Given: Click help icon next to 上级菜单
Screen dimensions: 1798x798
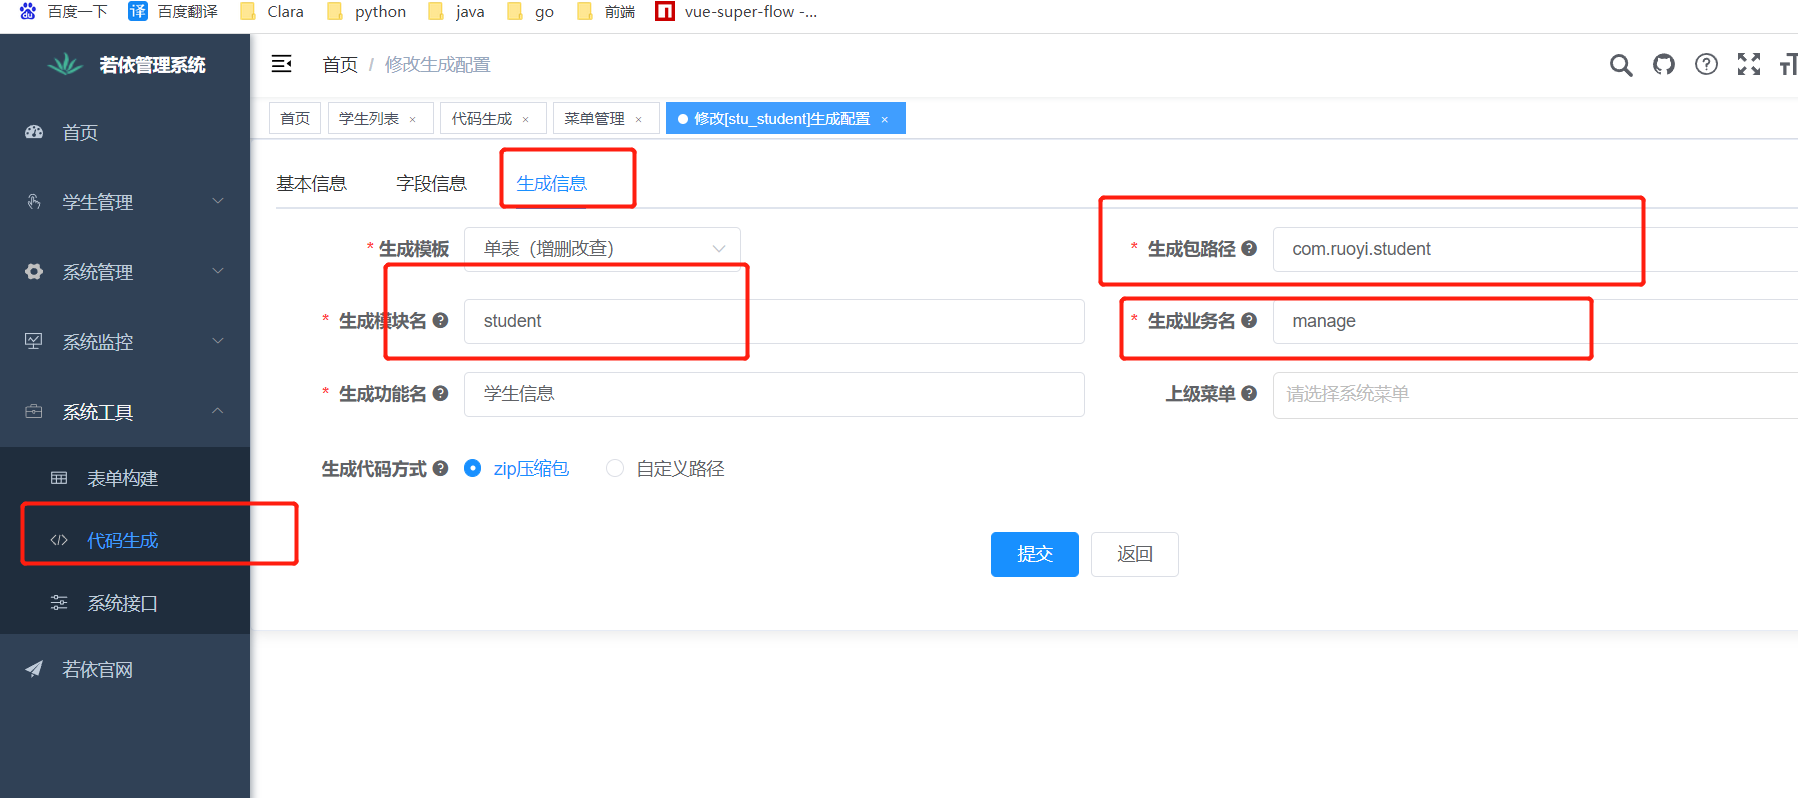Looking at the screenshot, I should click(x=1249, y=393).
